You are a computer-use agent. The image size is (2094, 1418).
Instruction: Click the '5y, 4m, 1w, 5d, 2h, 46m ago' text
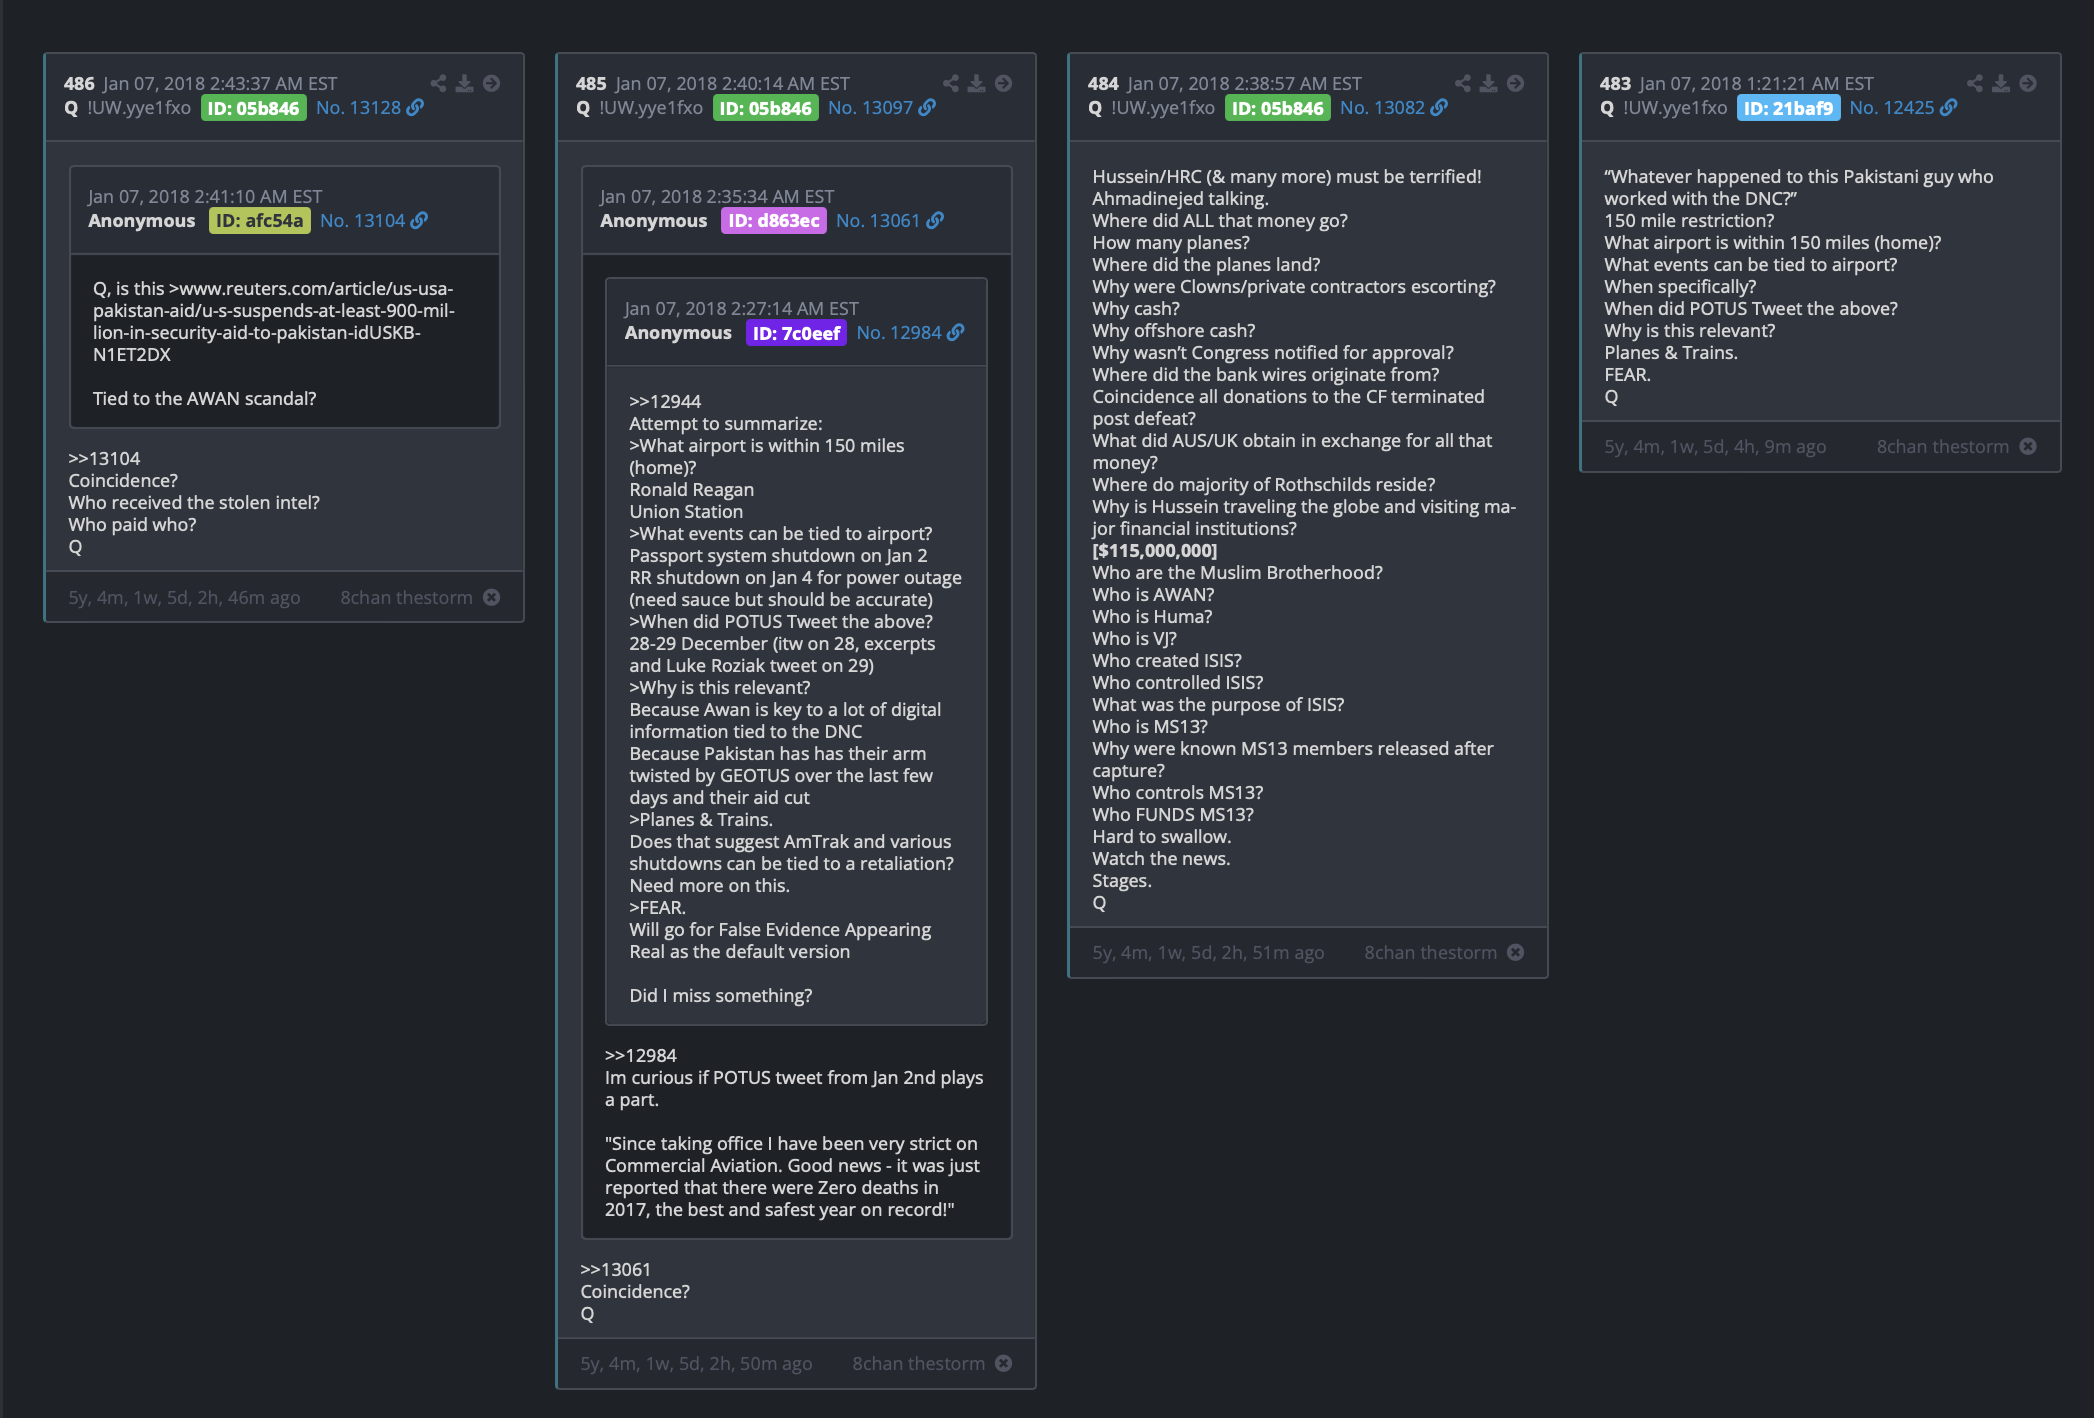point(184,597)
